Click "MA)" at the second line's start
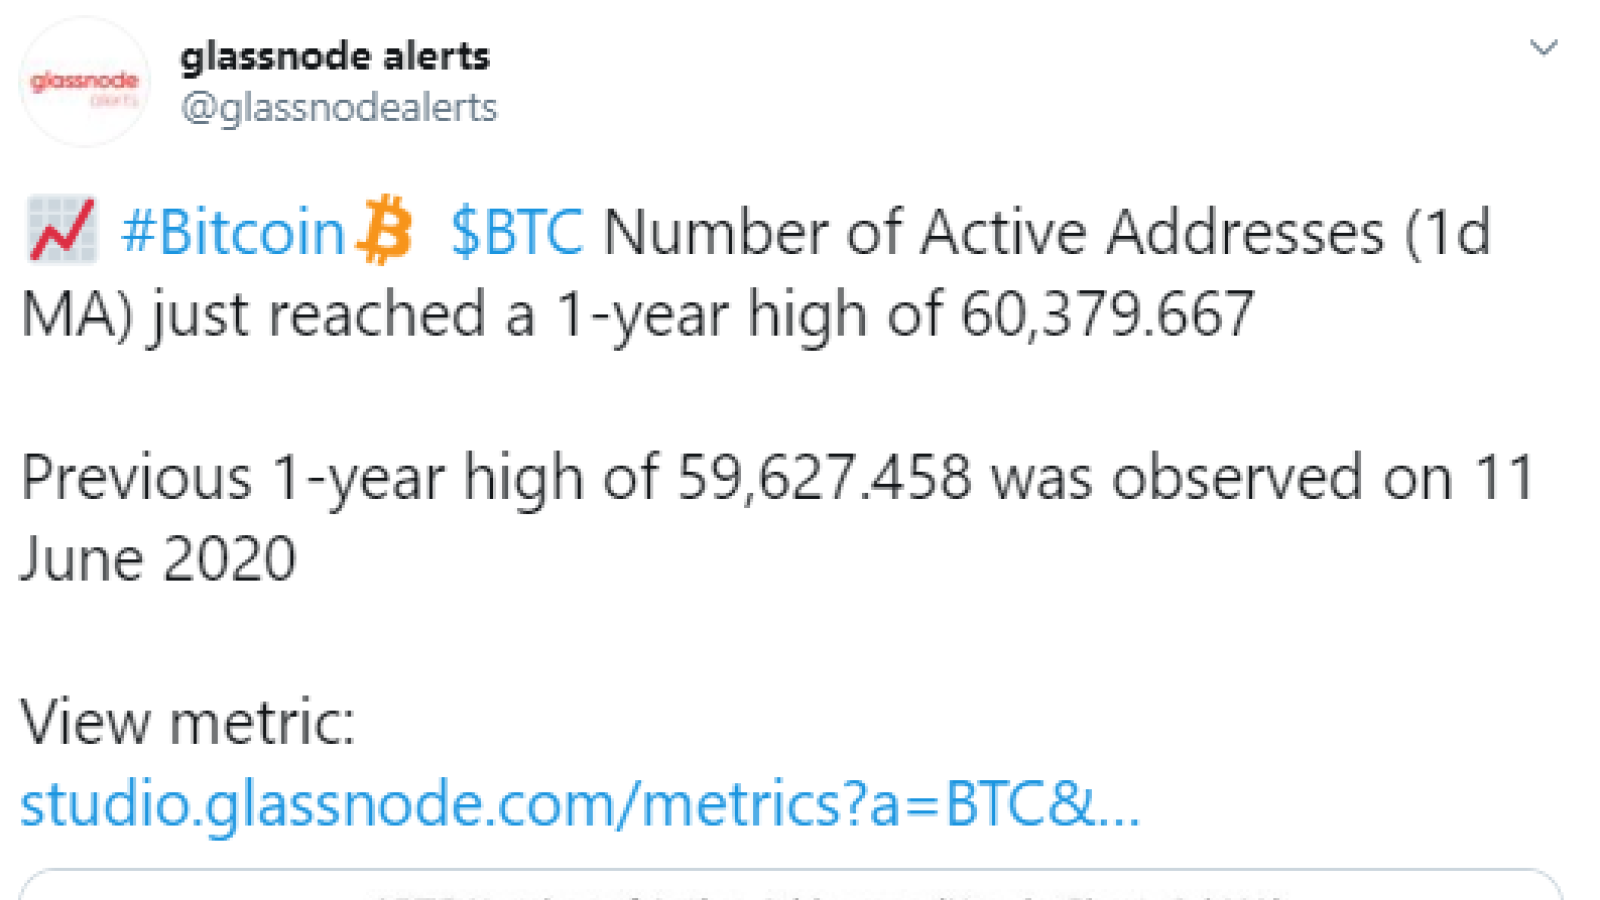The image size is (1600, 900). tap(77, 316)
